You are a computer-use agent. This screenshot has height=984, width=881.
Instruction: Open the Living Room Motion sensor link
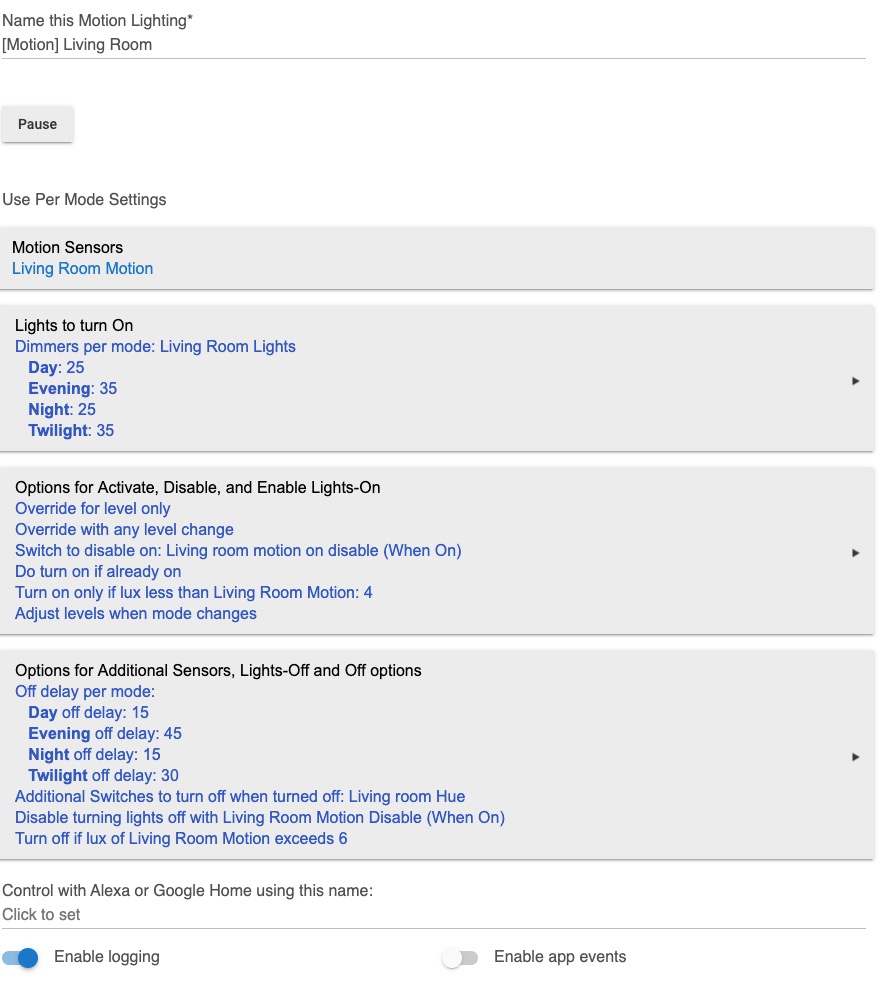point(82,269)
